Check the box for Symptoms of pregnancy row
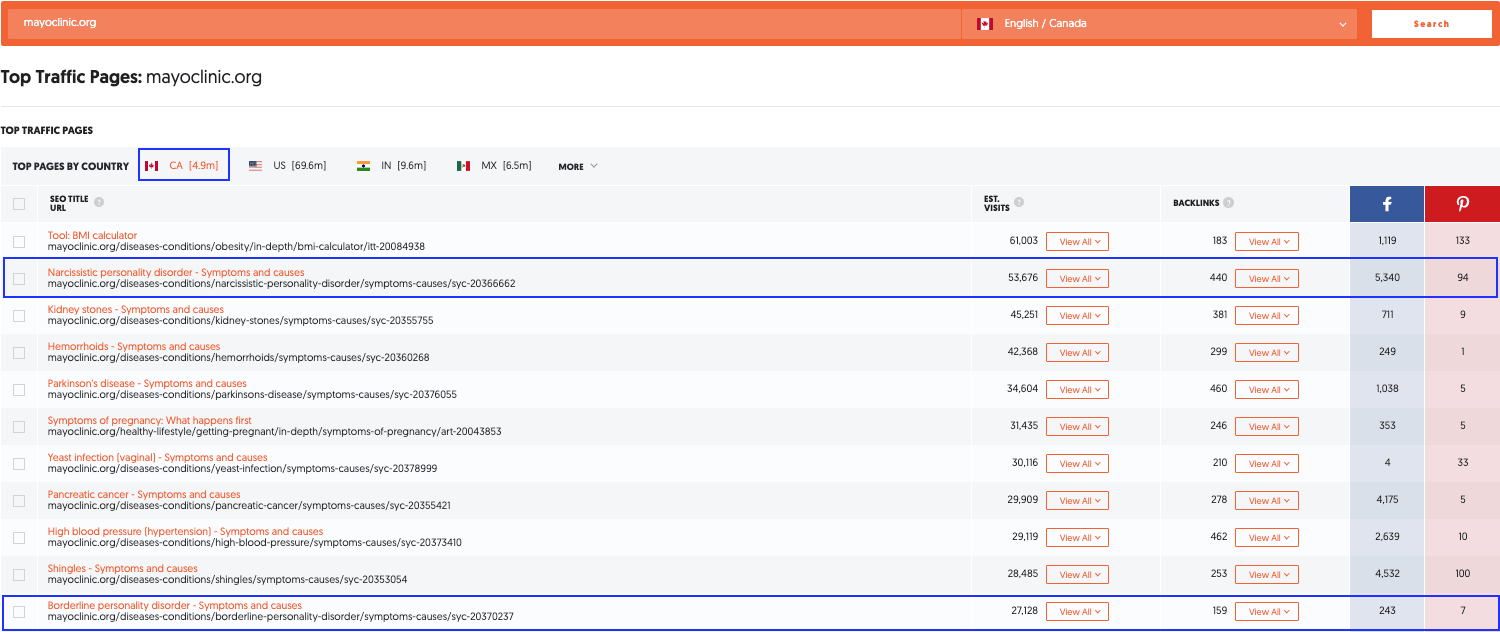The image size is (1500, 632). (x=19, y=426)
